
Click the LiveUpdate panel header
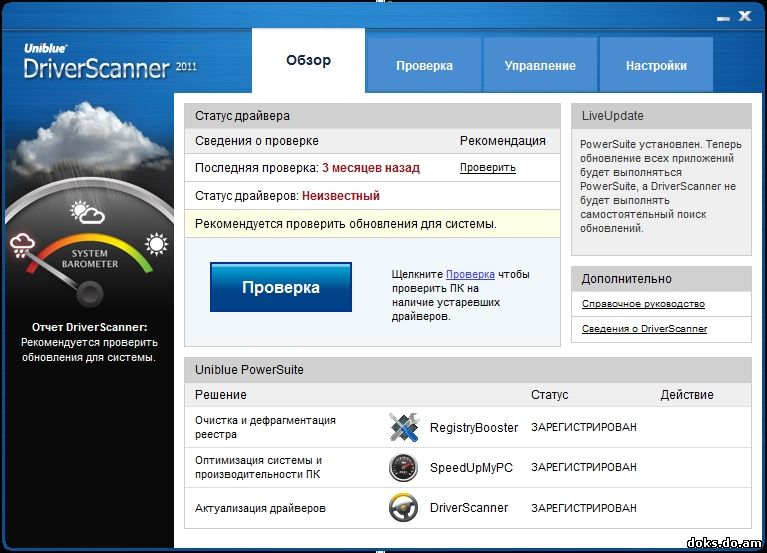click(x=661, y=116)
